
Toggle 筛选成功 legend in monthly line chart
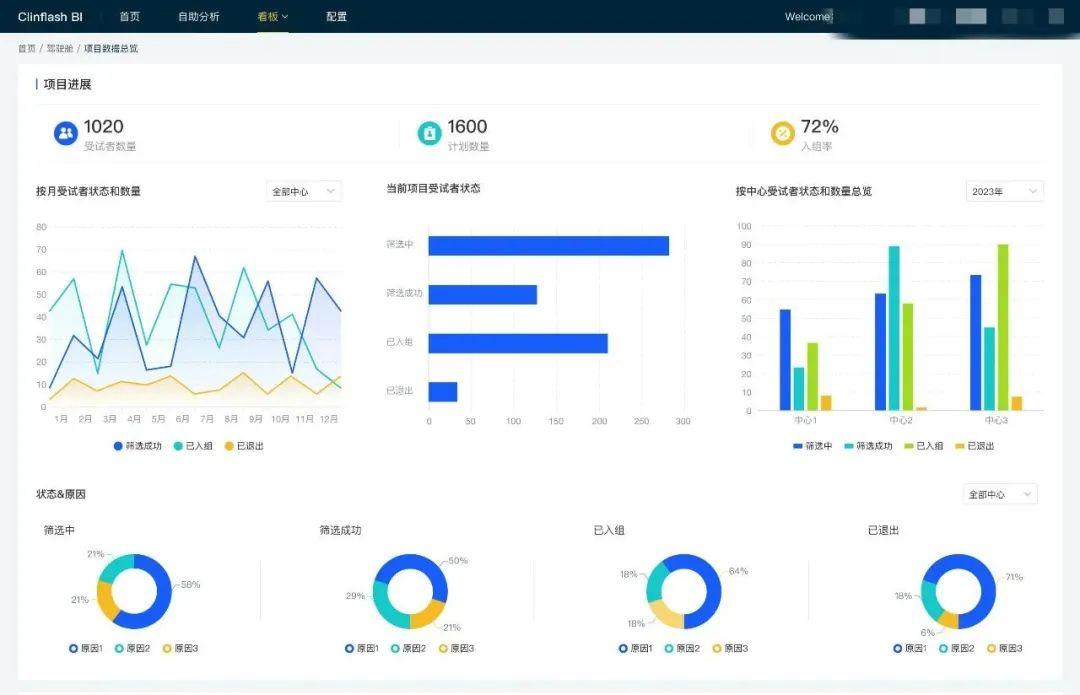pos(138,446)
